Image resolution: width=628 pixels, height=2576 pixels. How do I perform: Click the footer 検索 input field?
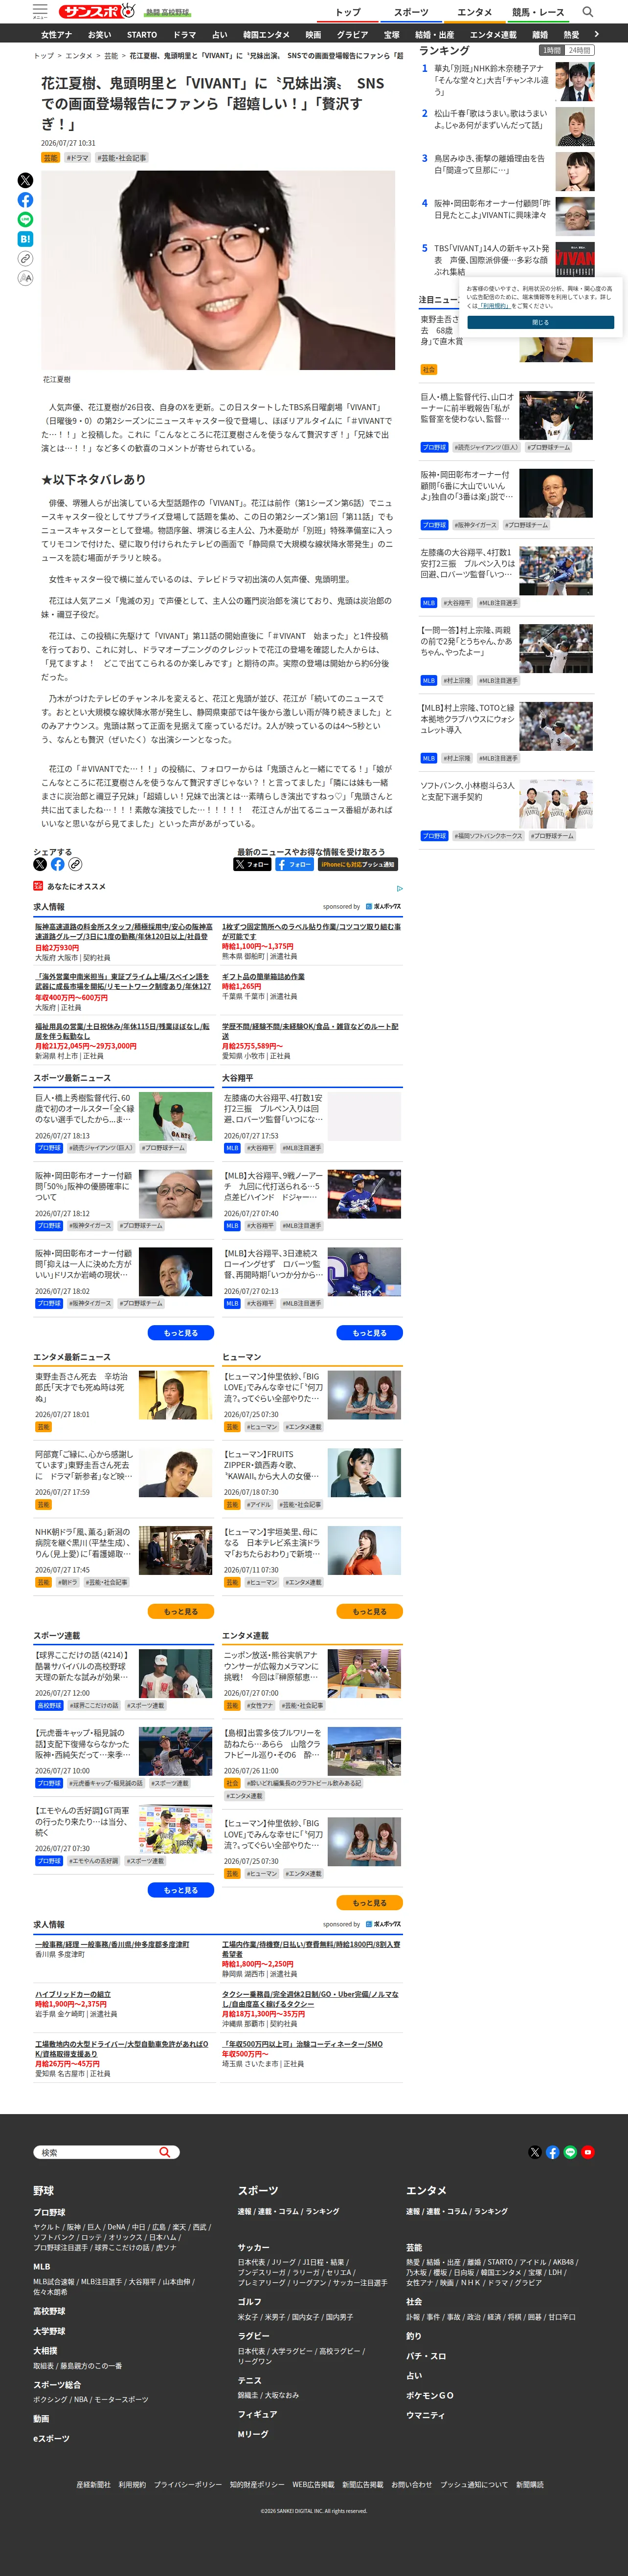coord(97,2152)
